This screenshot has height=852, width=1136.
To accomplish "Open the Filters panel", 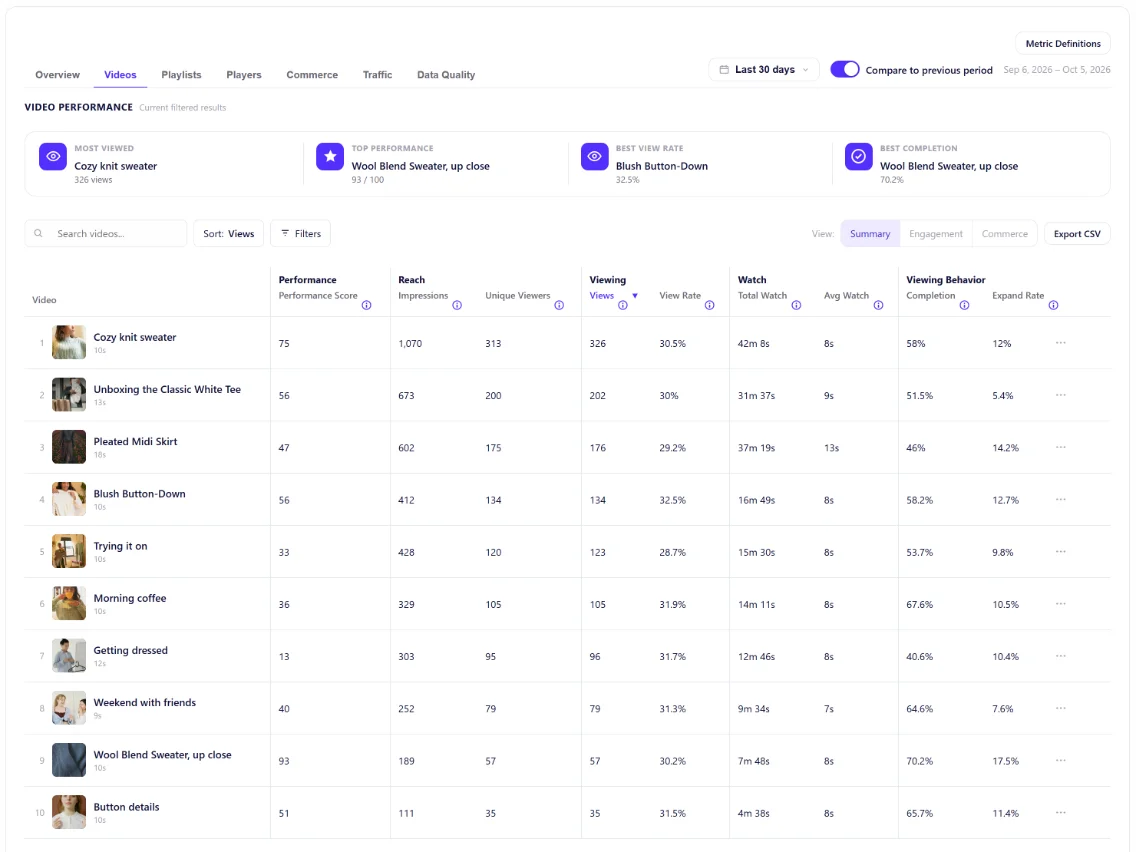I will point(301,233).
